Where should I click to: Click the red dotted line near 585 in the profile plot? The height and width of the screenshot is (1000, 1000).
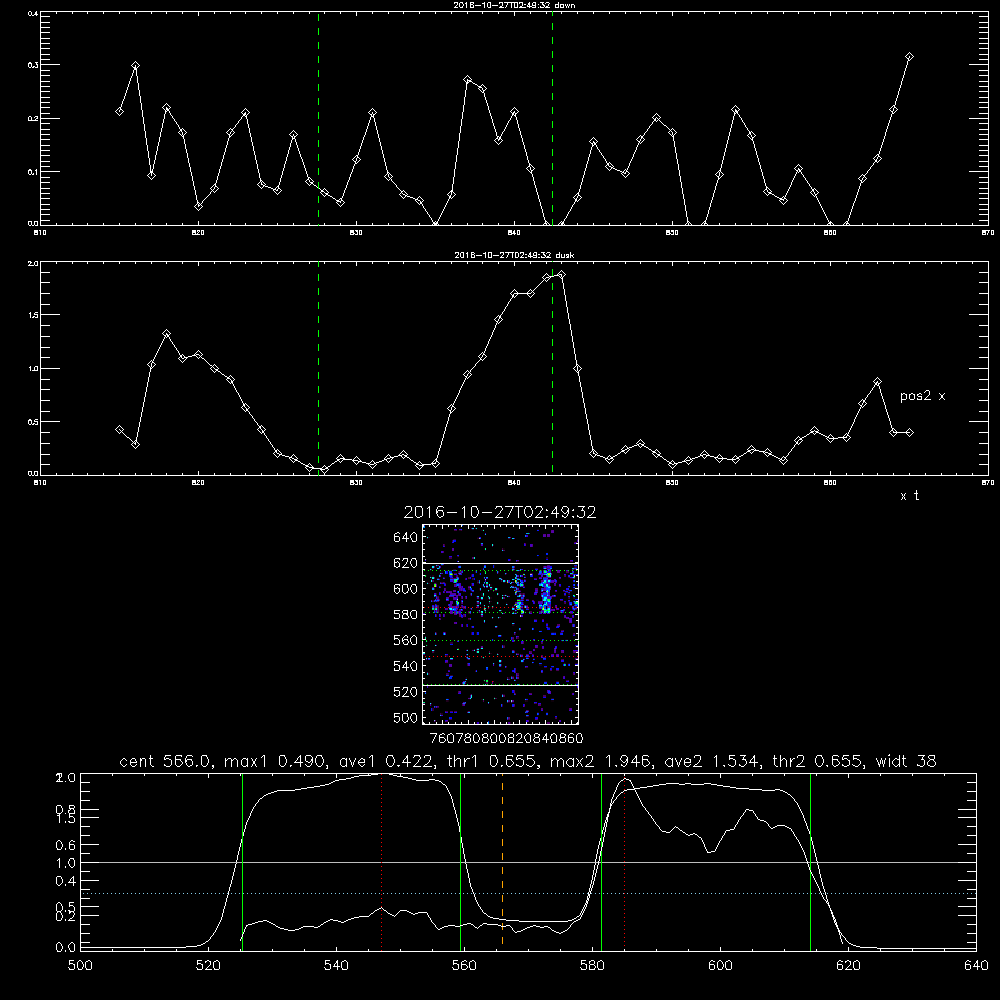click(624, 861)
